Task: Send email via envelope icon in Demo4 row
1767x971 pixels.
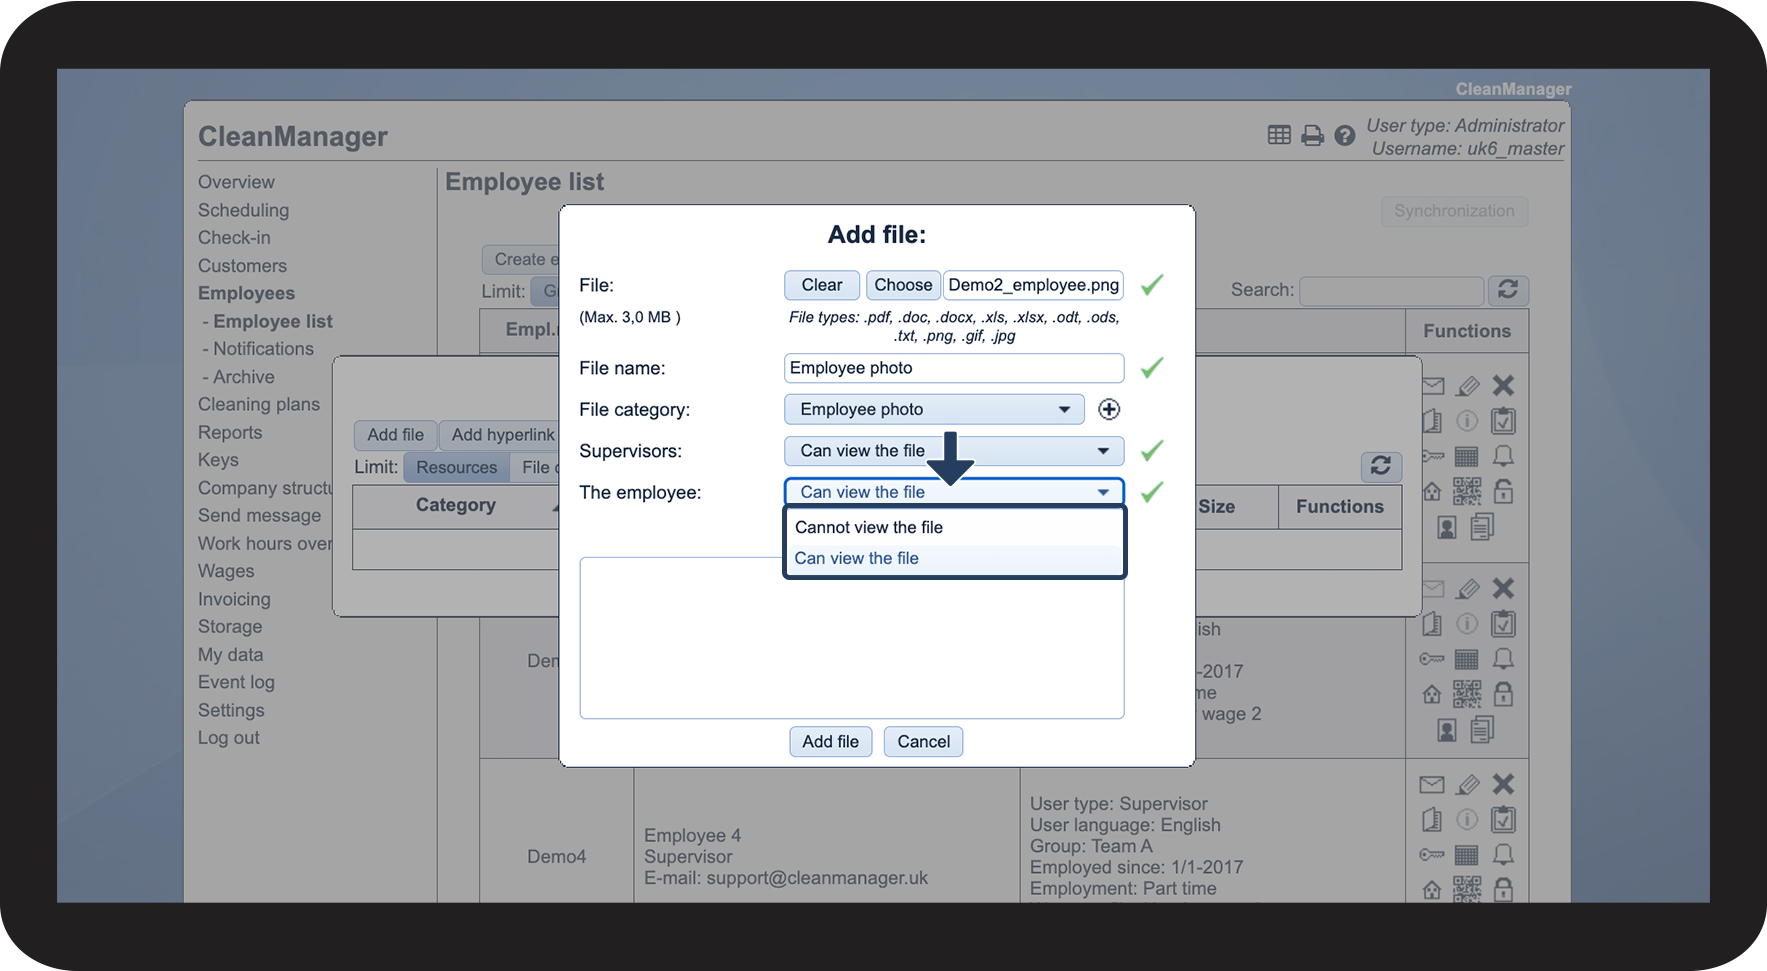Action: click(1432, 785)
